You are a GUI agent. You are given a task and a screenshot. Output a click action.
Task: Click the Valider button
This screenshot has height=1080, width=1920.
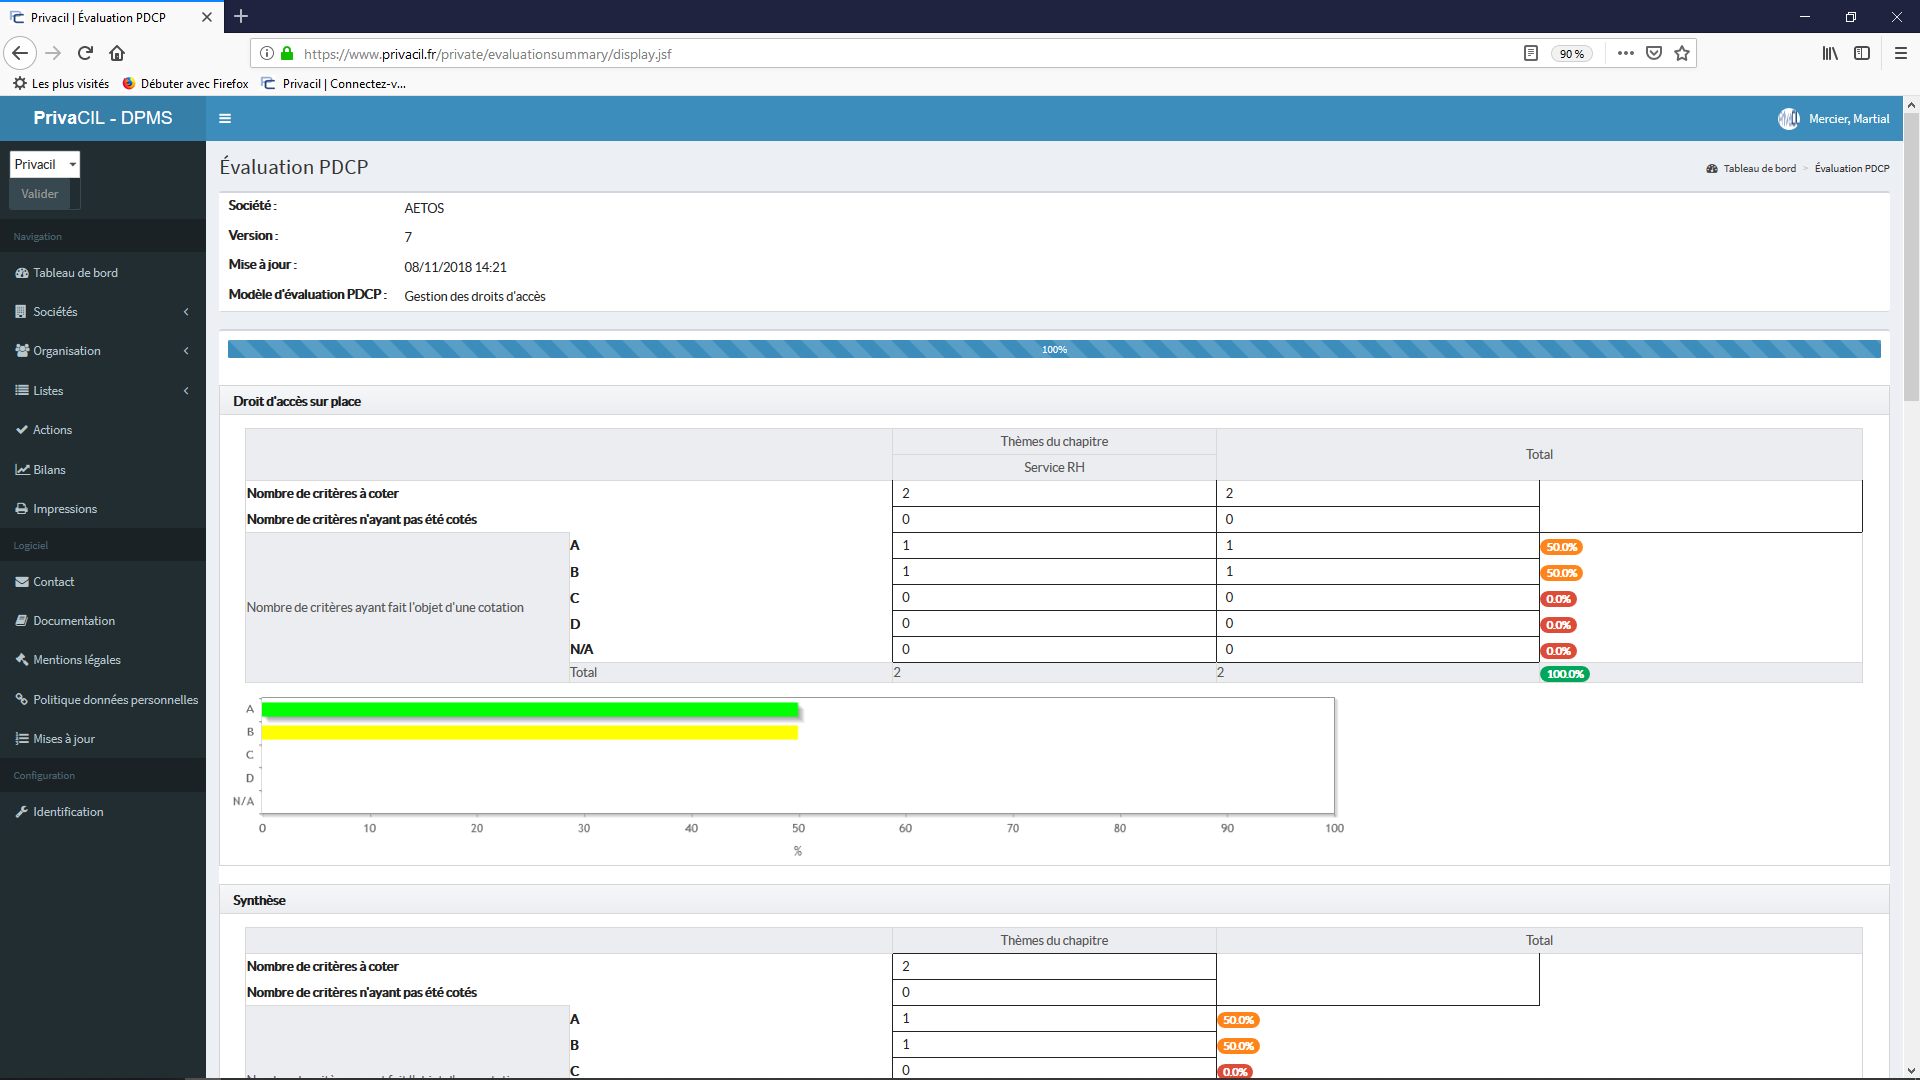coord(38,194)
